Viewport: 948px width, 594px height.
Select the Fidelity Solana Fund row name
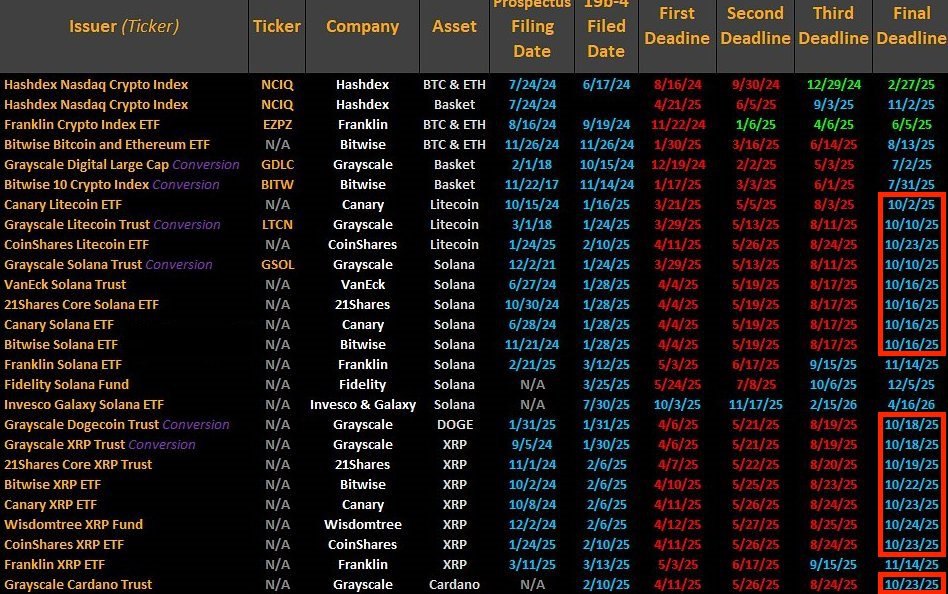66,384
